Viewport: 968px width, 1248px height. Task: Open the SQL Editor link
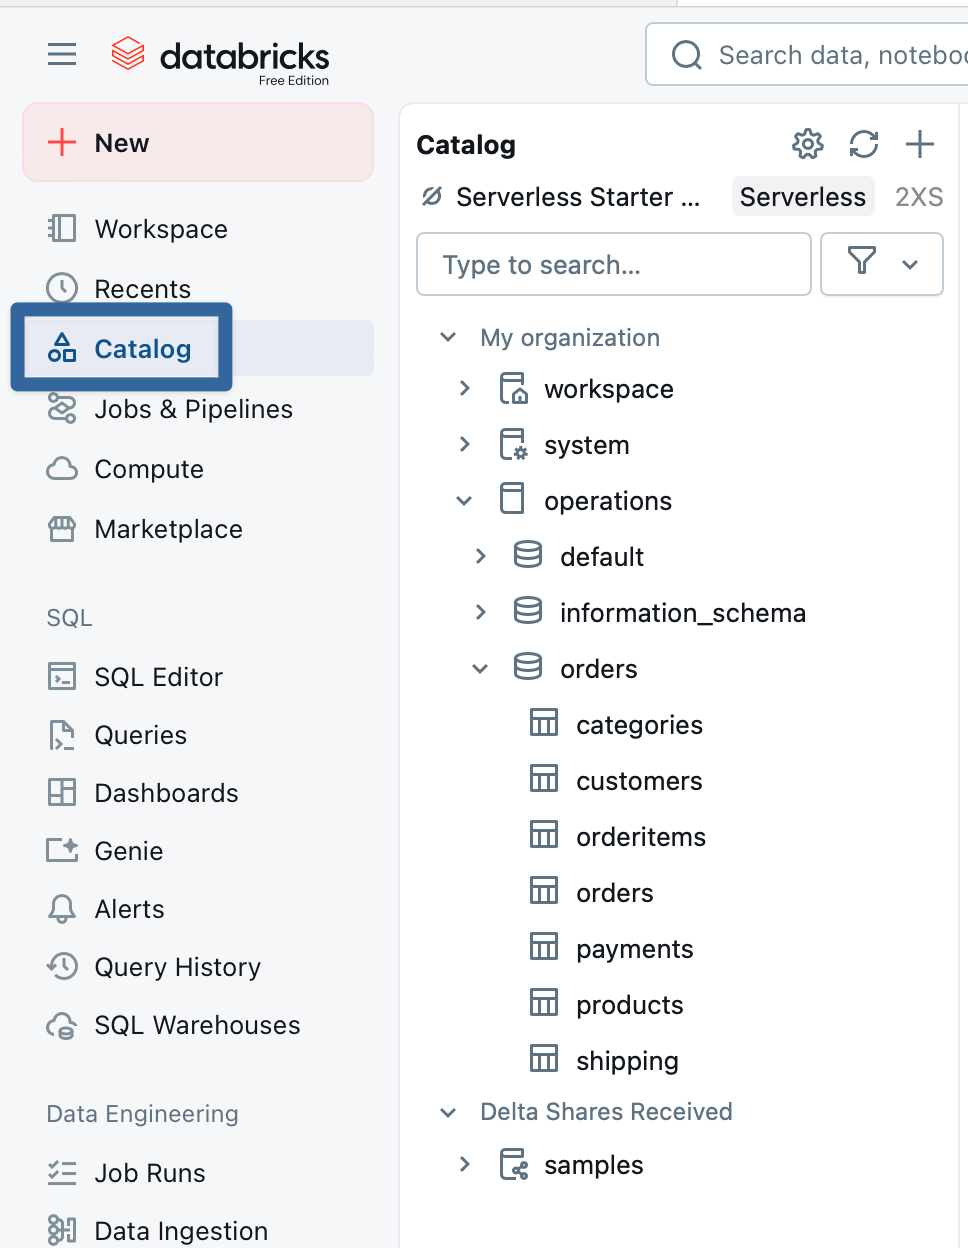(x=159, y=677)
